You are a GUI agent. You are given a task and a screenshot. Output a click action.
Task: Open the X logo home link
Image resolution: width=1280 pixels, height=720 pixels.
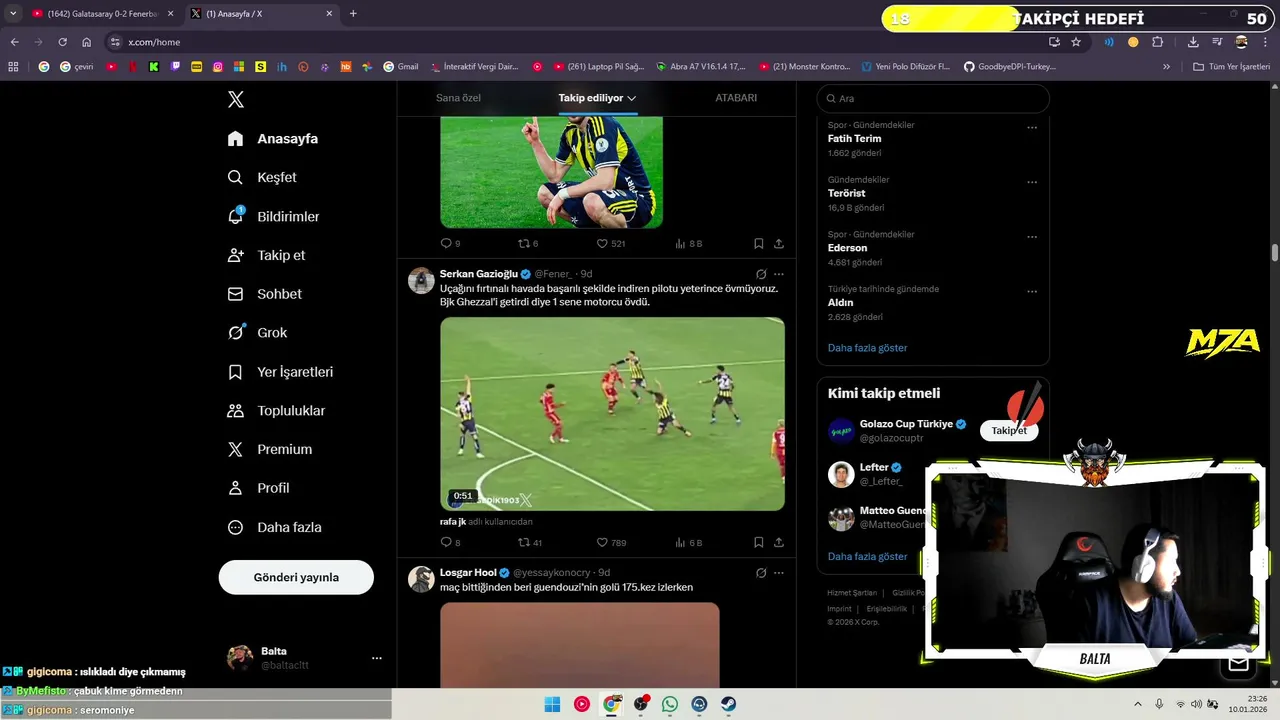[236, 99]
